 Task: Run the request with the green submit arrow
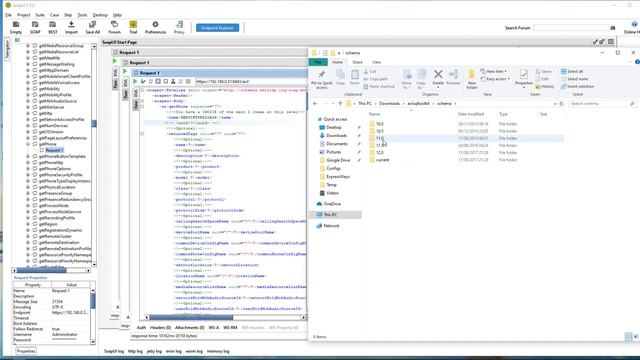[x=135, y=82]
